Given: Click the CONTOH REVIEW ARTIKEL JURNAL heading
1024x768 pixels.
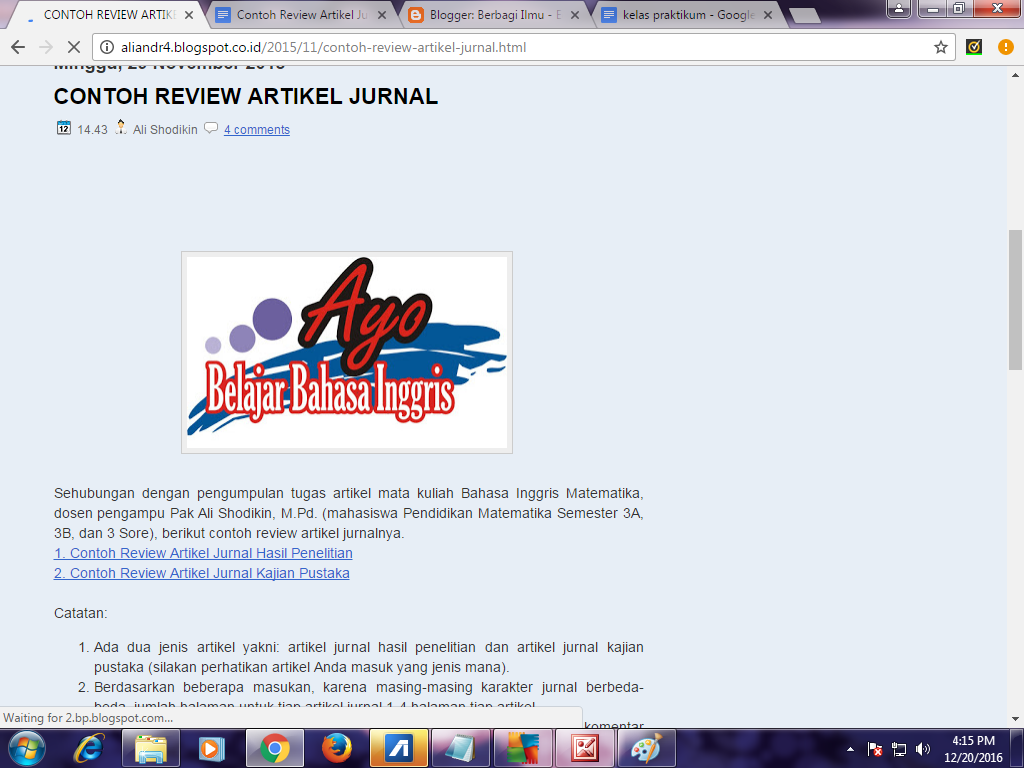Looking at the screenshot, I should pyautogui.click(x=246, y=96).
